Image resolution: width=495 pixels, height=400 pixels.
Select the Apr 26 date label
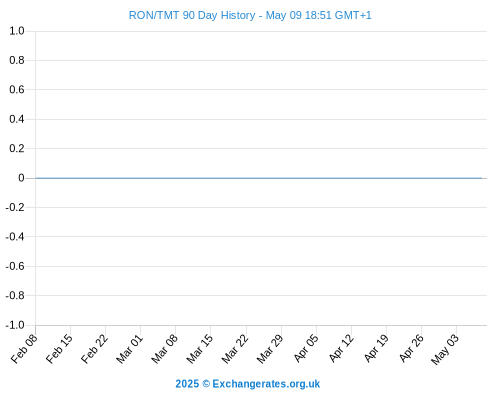coord(411,349)
